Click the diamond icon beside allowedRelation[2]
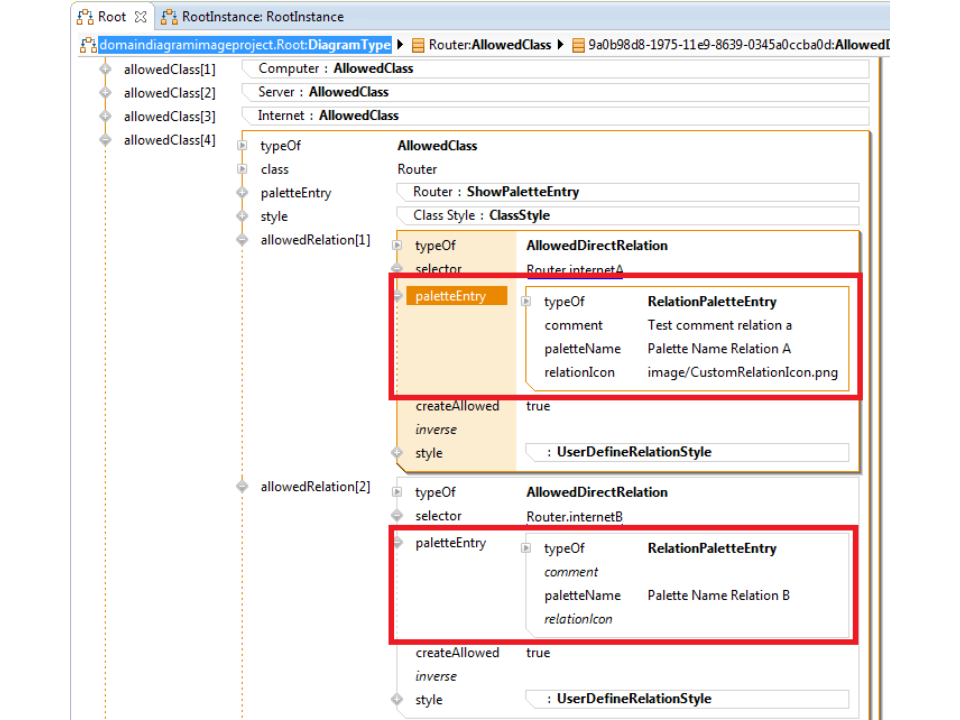 pos(241,487)
